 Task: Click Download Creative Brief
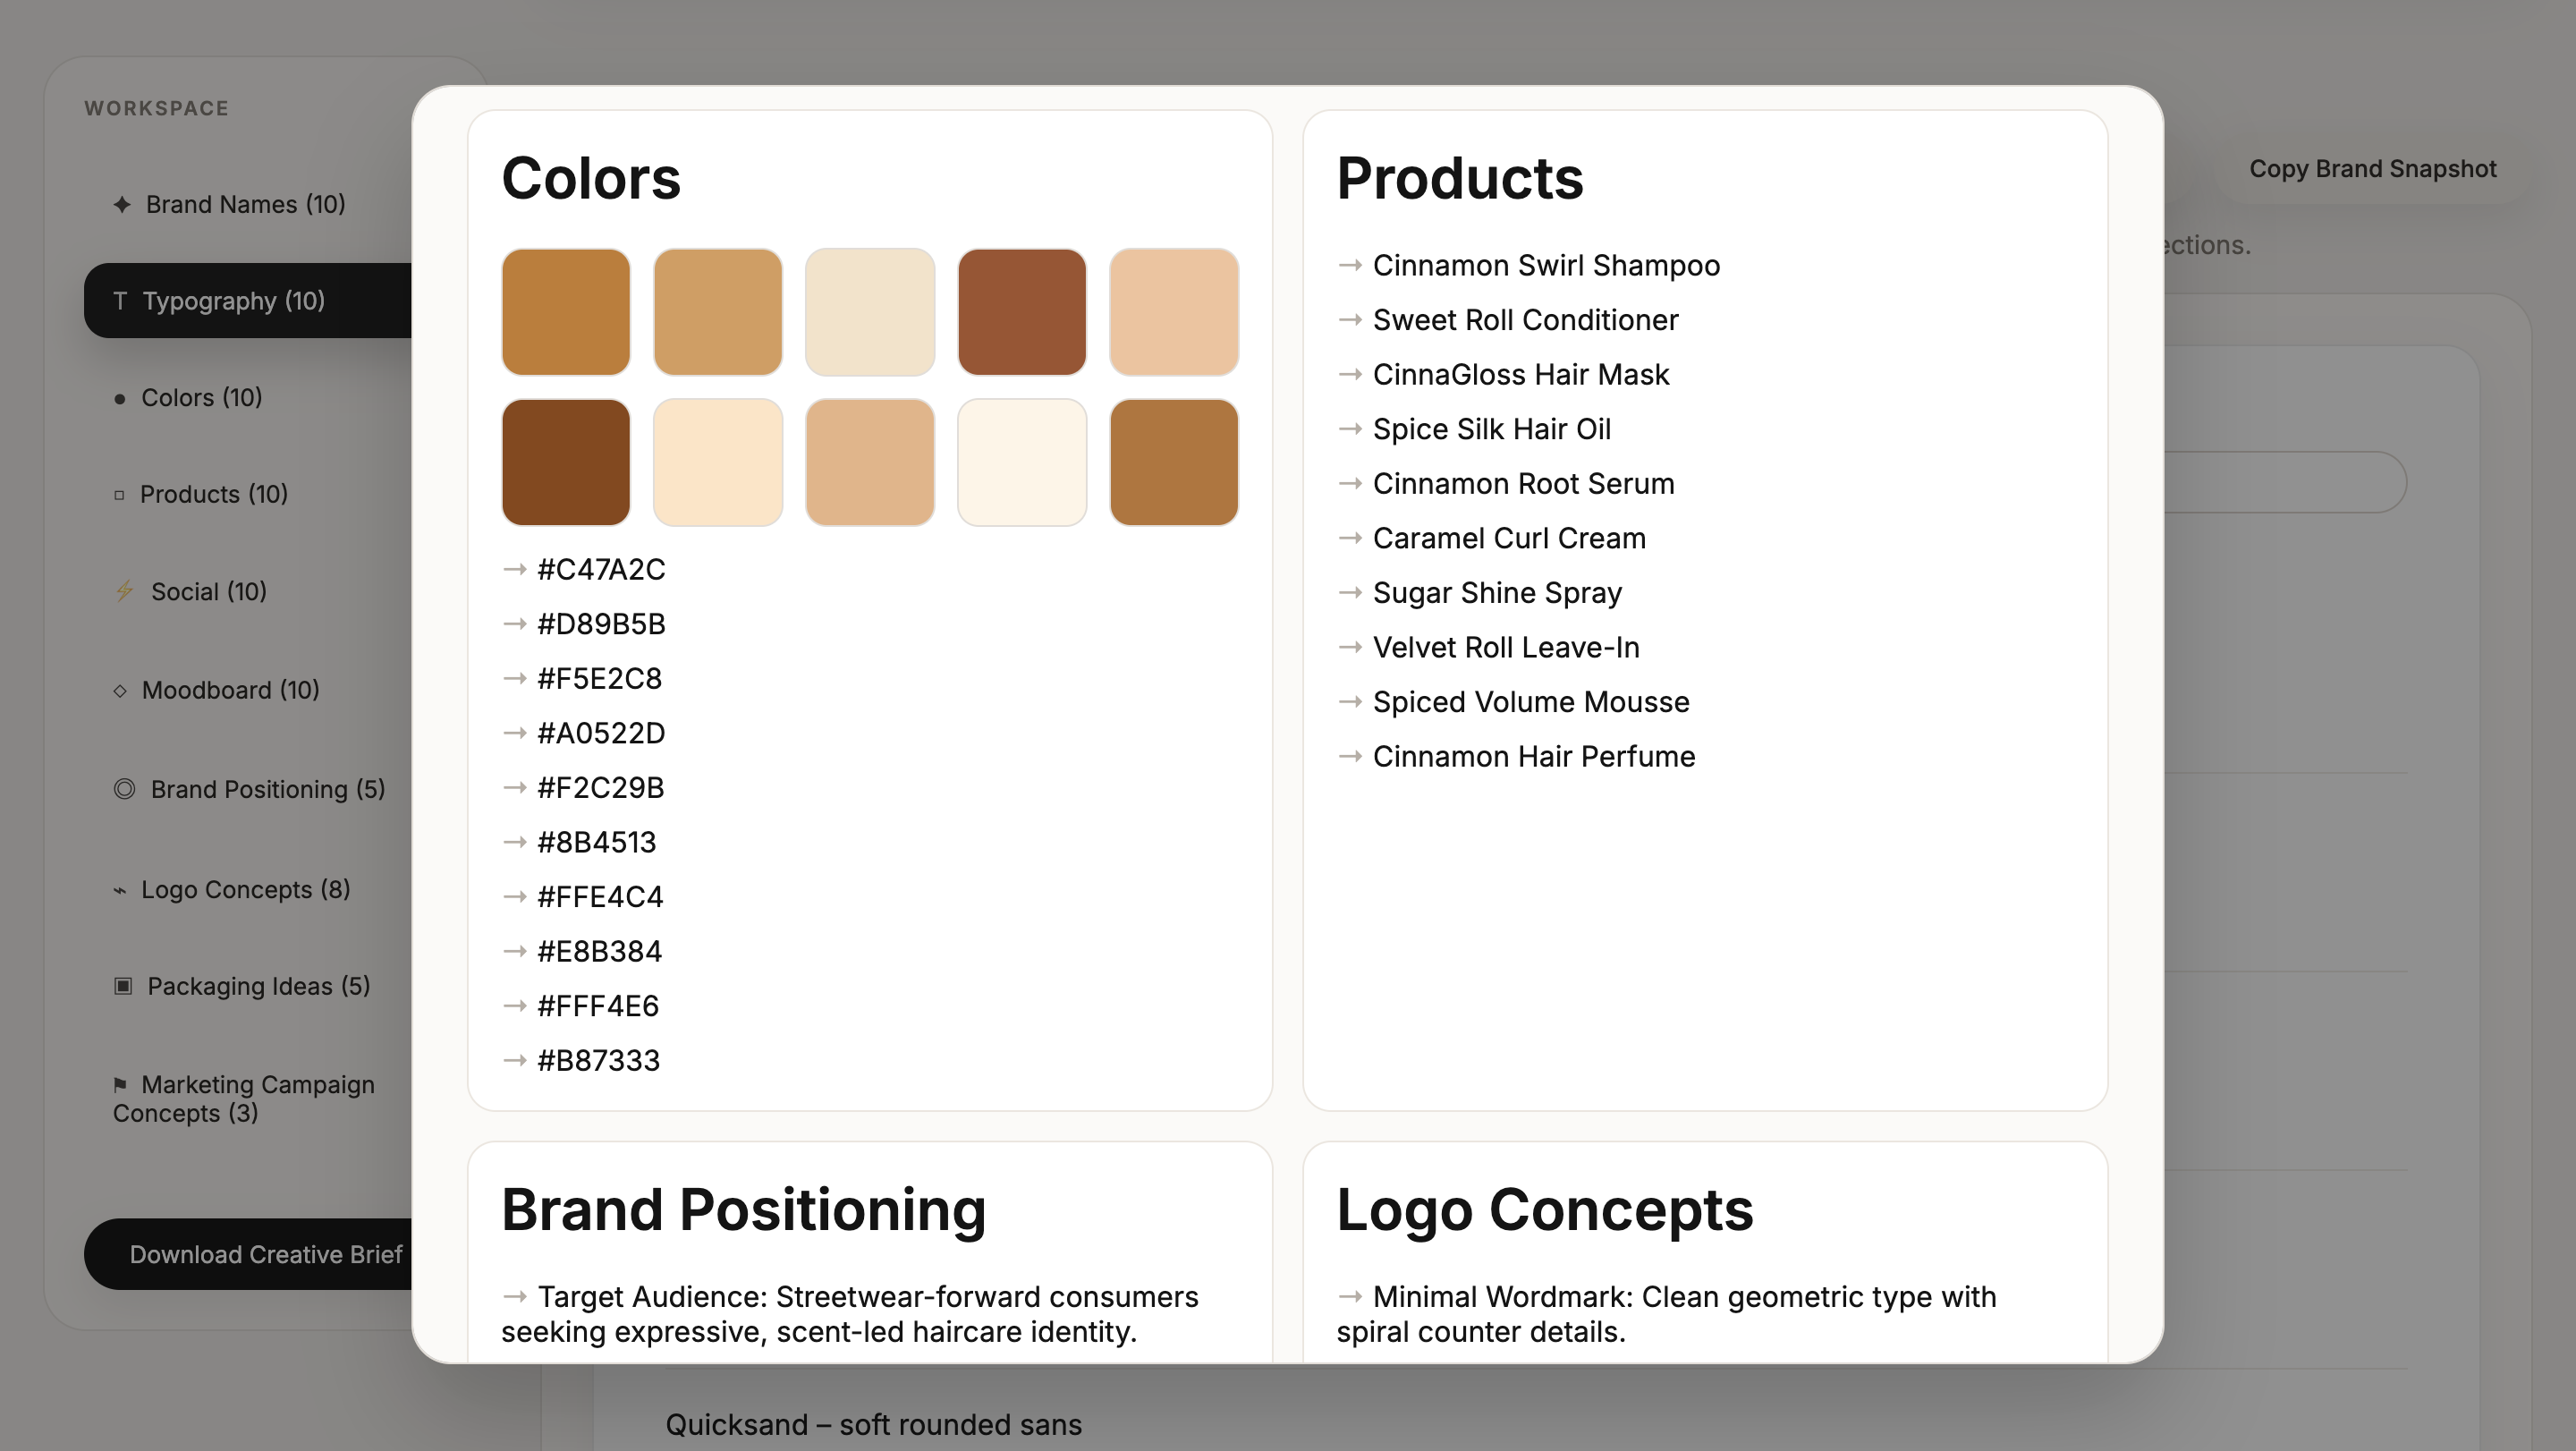(266, 1254)
